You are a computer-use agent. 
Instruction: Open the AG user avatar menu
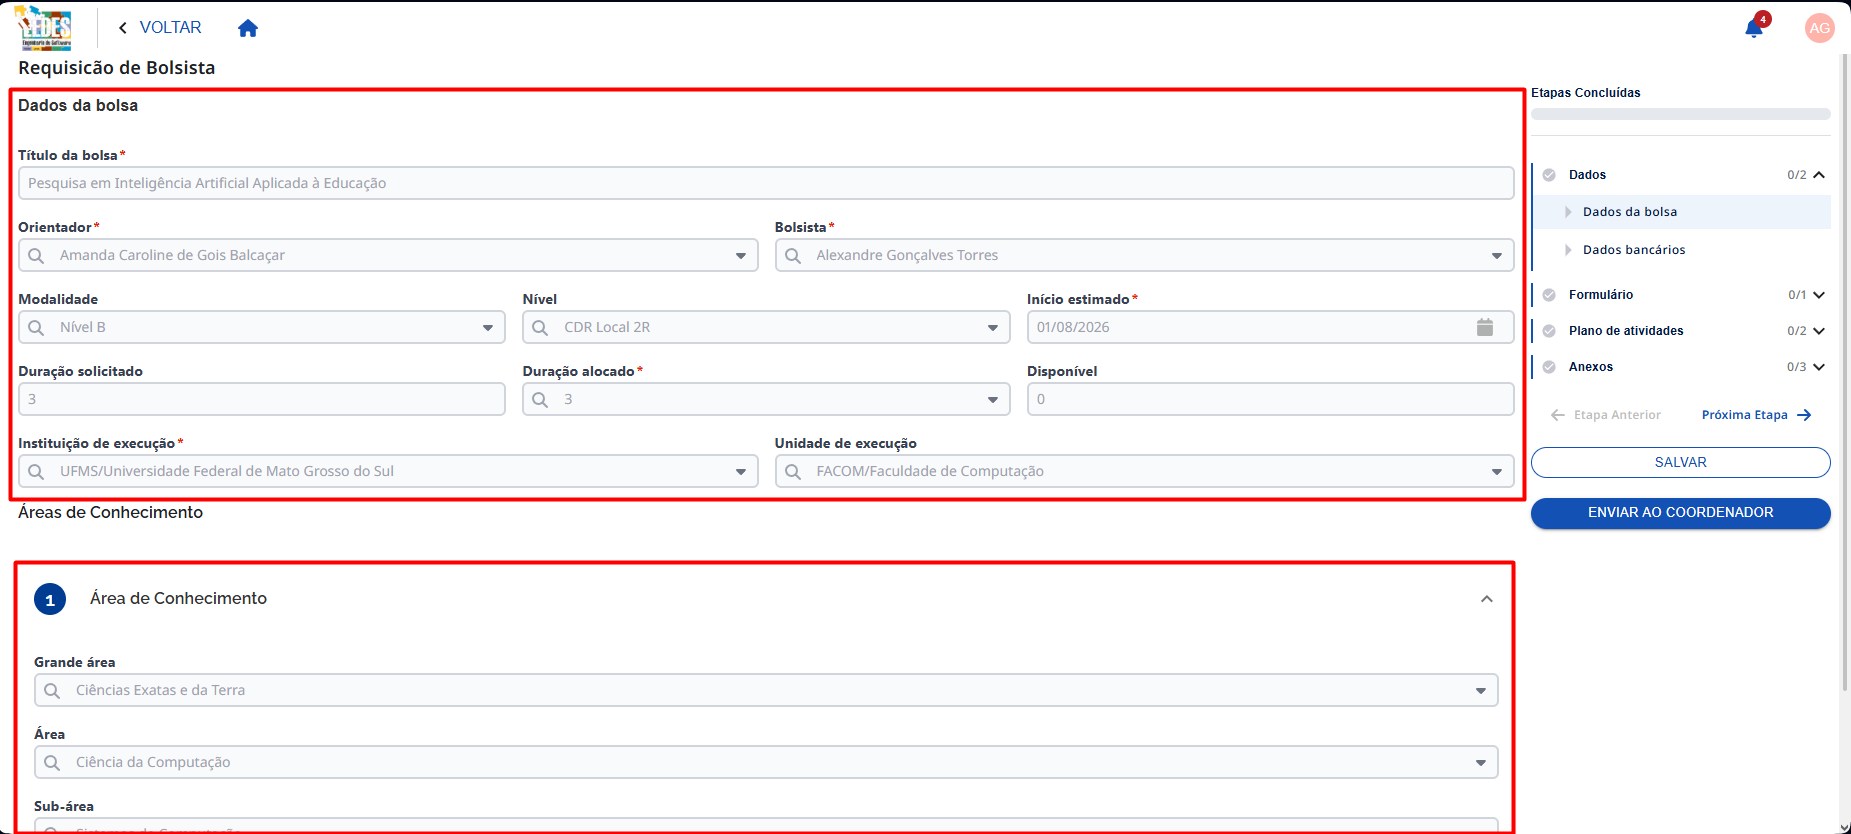click(x=1819, y=28)
